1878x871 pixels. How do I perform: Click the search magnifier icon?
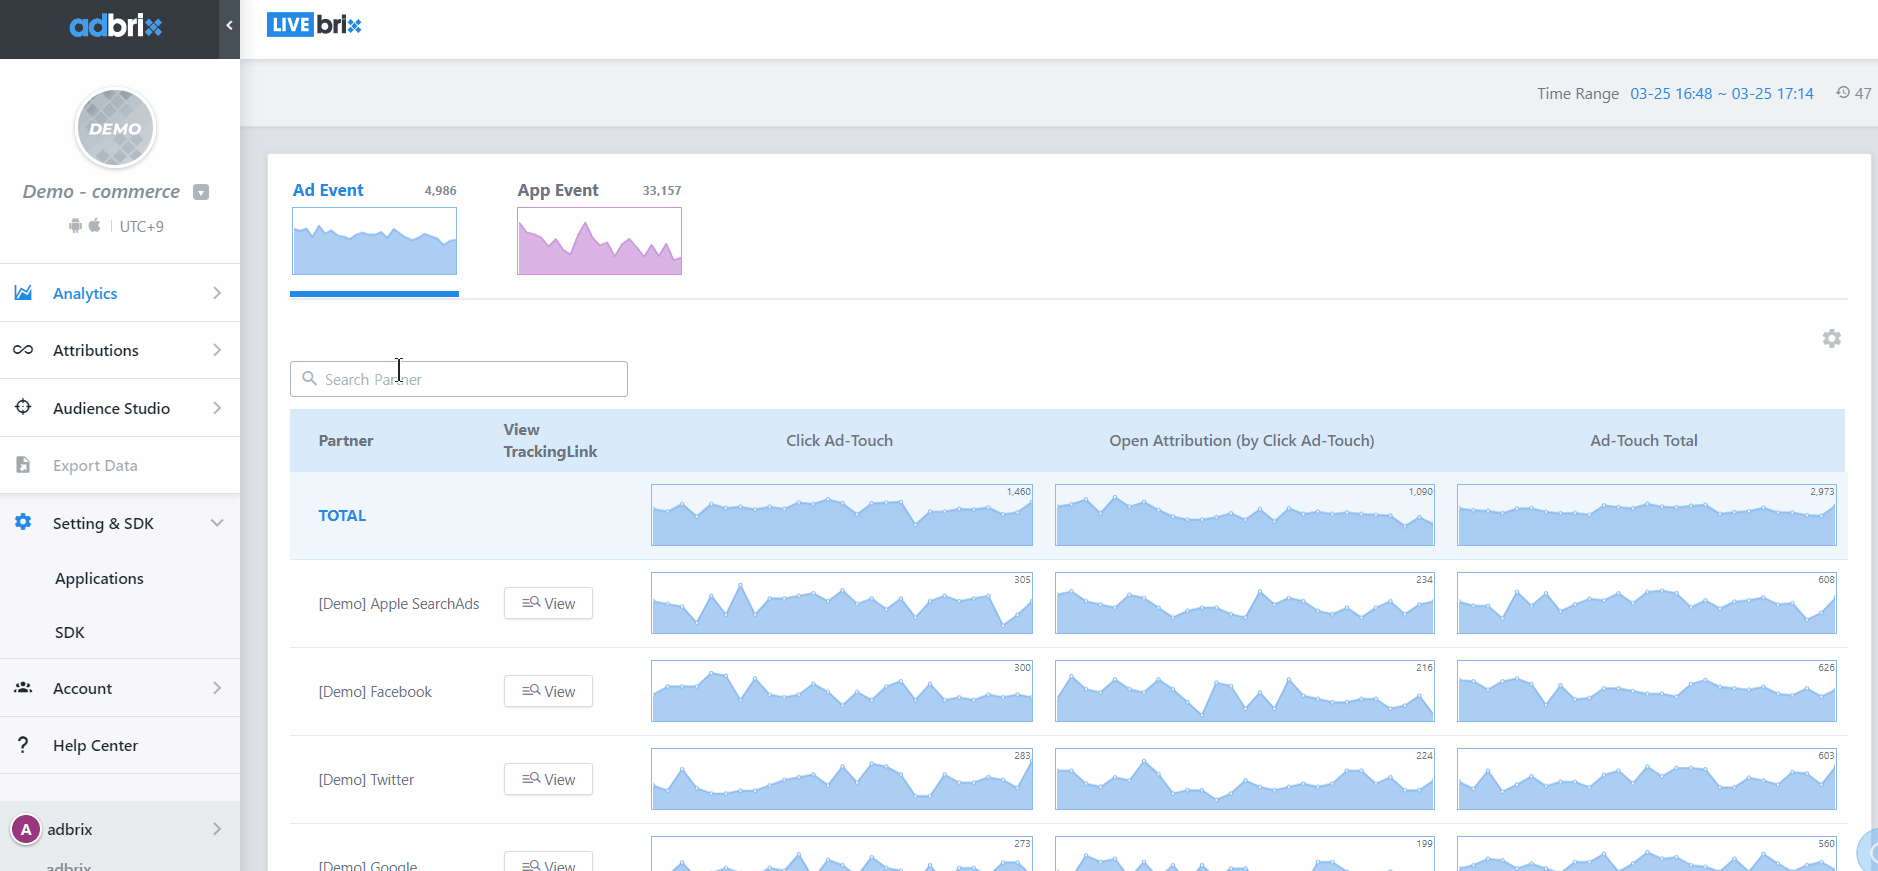tap(310, 379)
